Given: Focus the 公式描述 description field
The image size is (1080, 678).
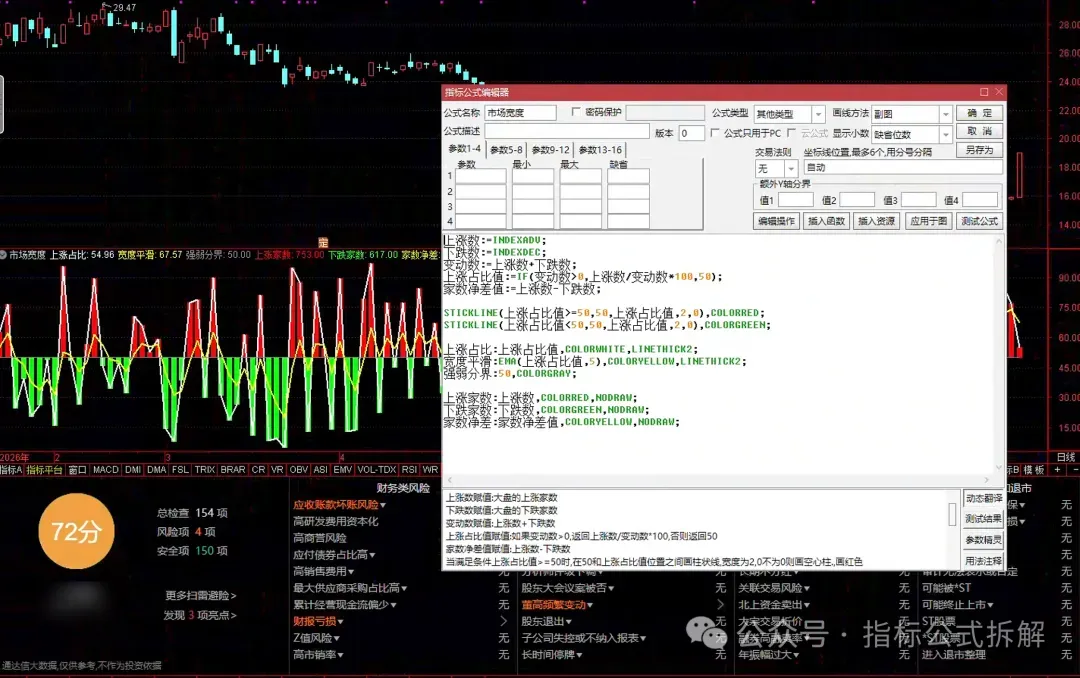Looking at the screenshot, I should (x=566, y=131).
